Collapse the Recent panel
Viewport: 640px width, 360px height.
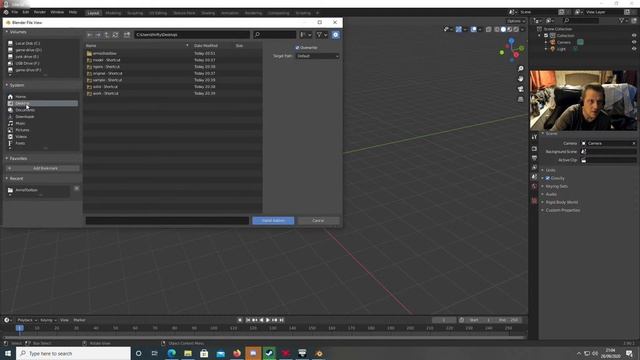click(7, 178)
